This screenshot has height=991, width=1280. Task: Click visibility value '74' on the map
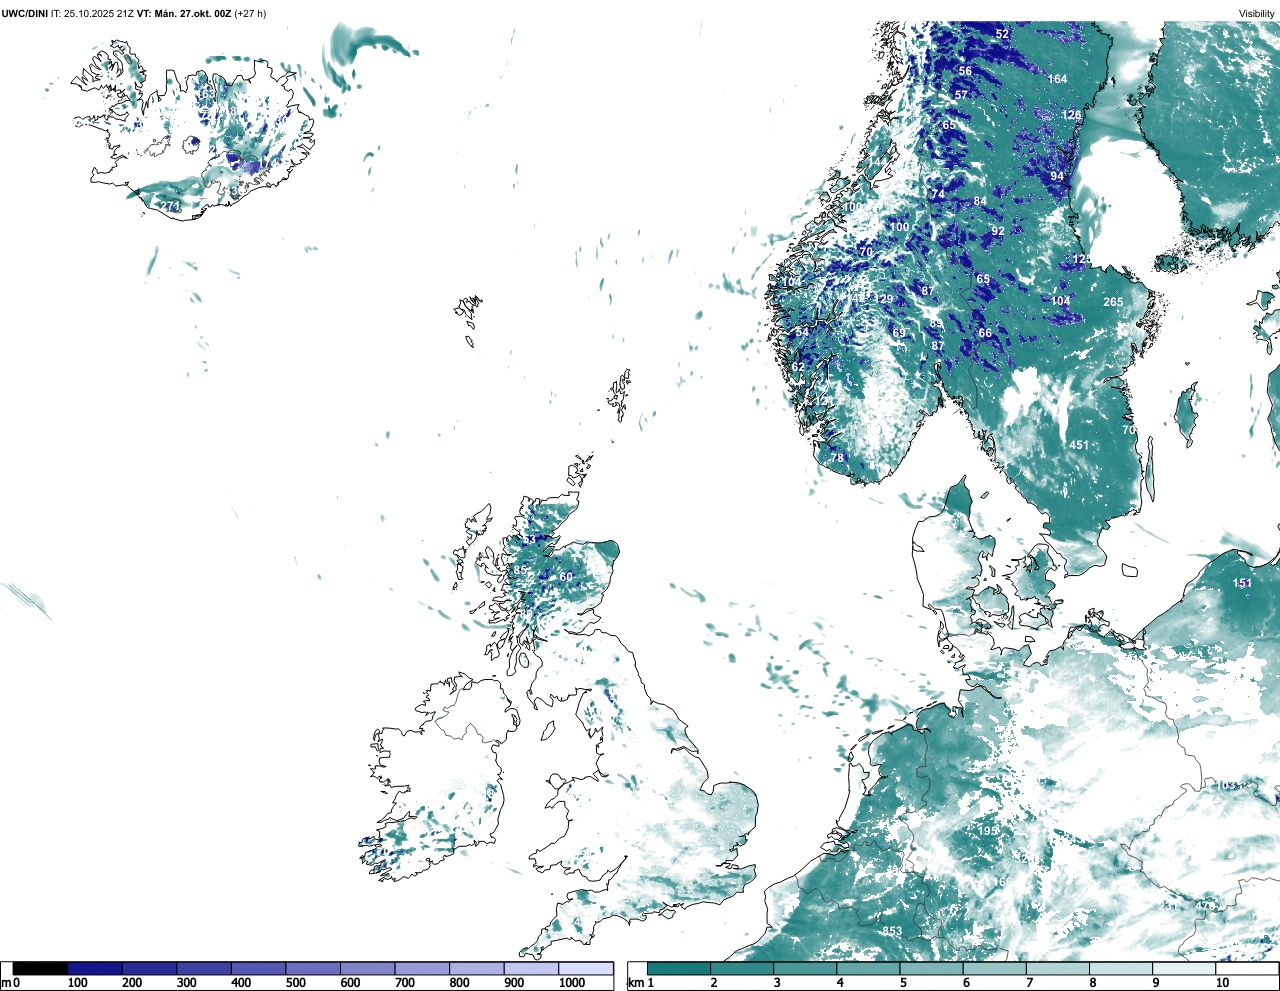938,194
